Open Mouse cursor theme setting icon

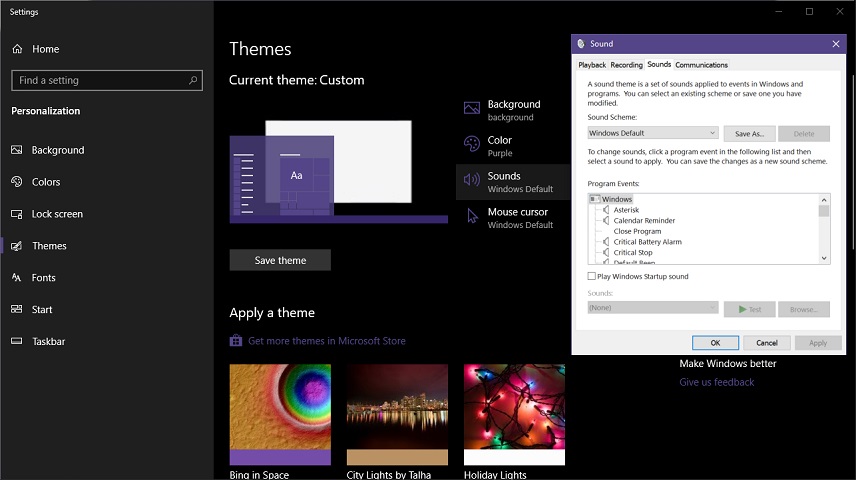(472, 217)
